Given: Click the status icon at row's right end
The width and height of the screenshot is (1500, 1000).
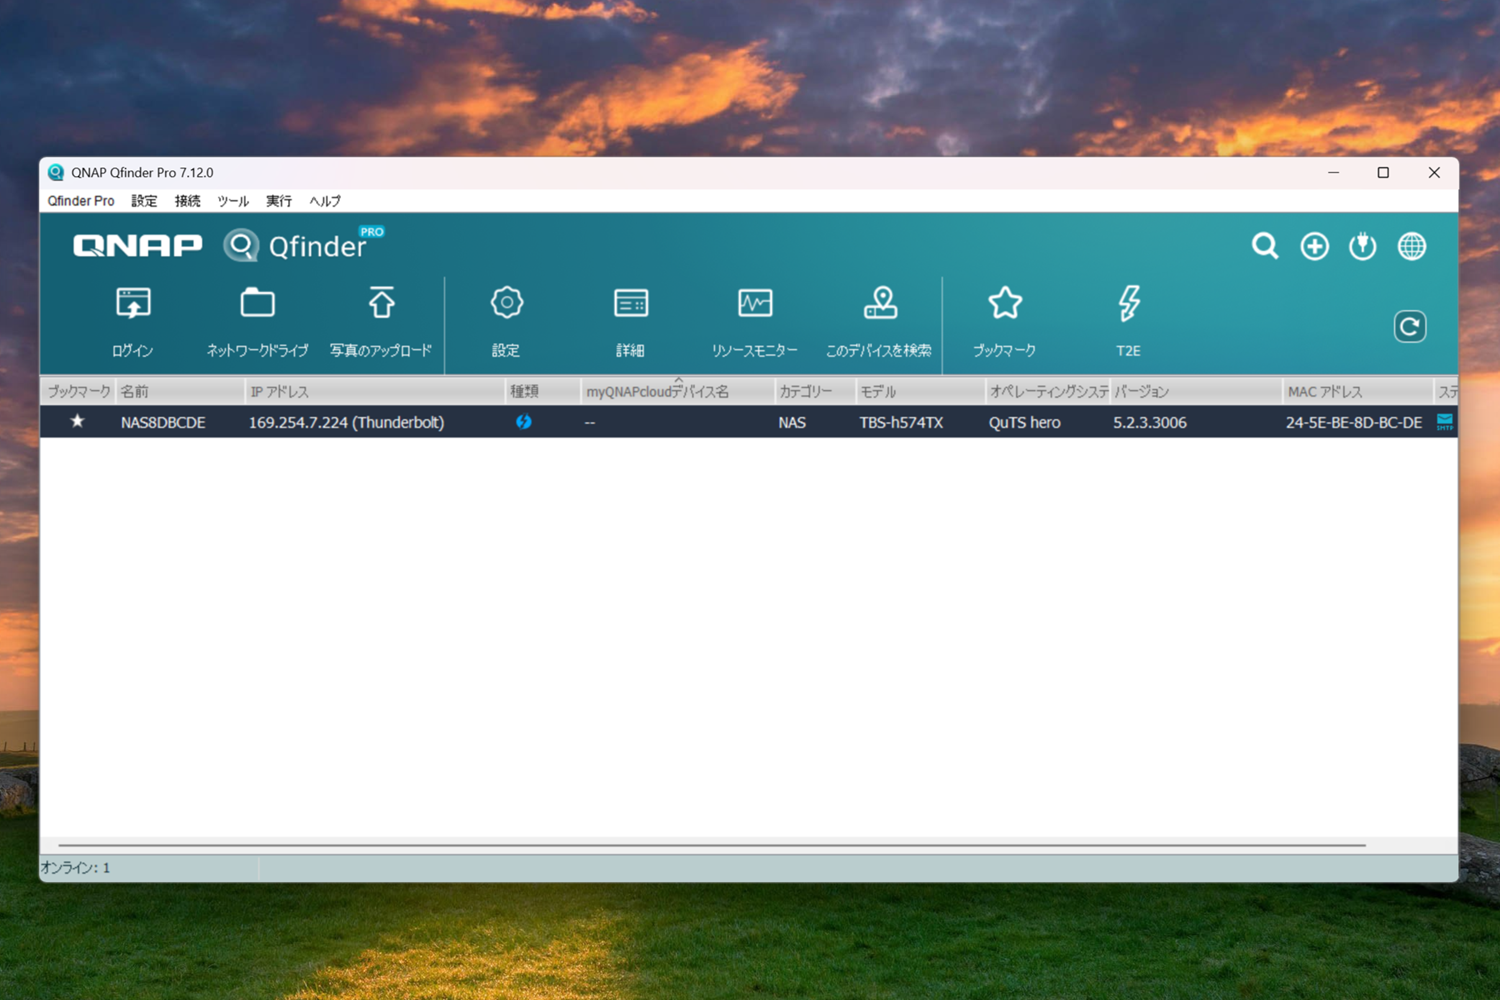Looking at the screenshot, I should click(1445, 422).
